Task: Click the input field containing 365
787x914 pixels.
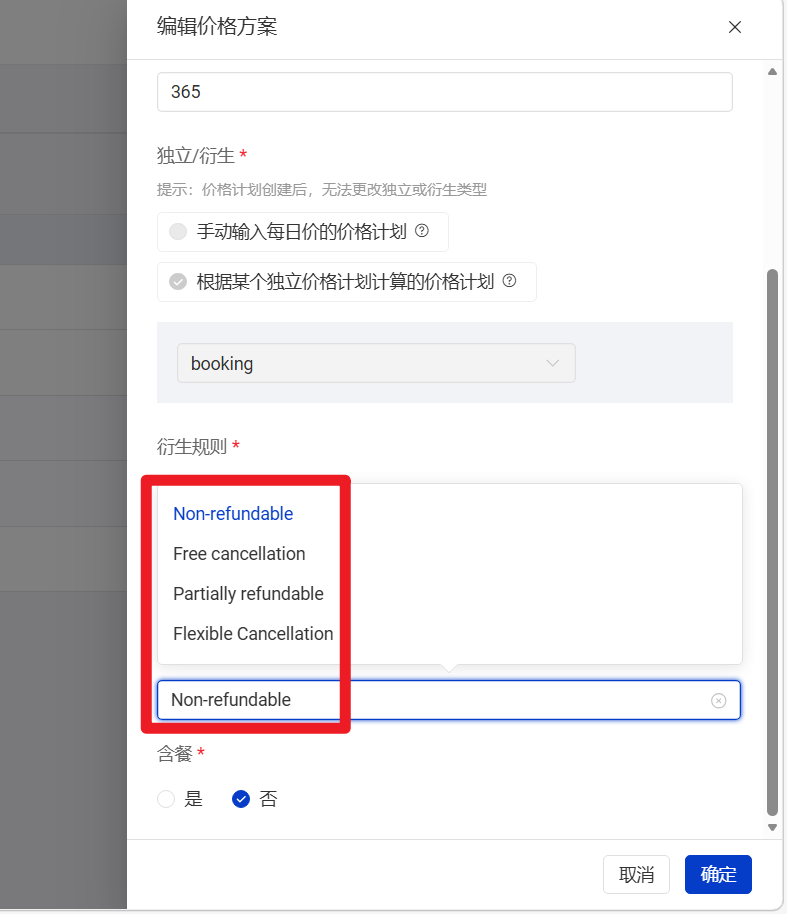Action: (x=444, y=92)
